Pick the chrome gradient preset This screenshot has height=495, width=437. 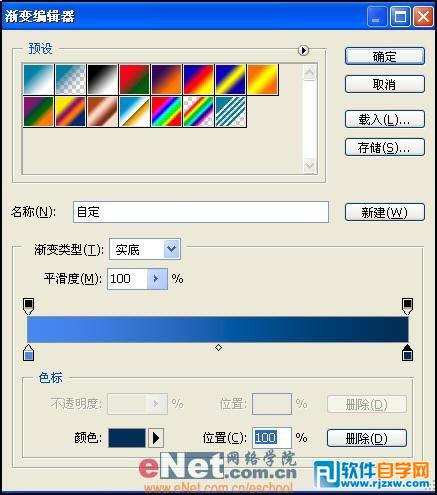[134, 112]
